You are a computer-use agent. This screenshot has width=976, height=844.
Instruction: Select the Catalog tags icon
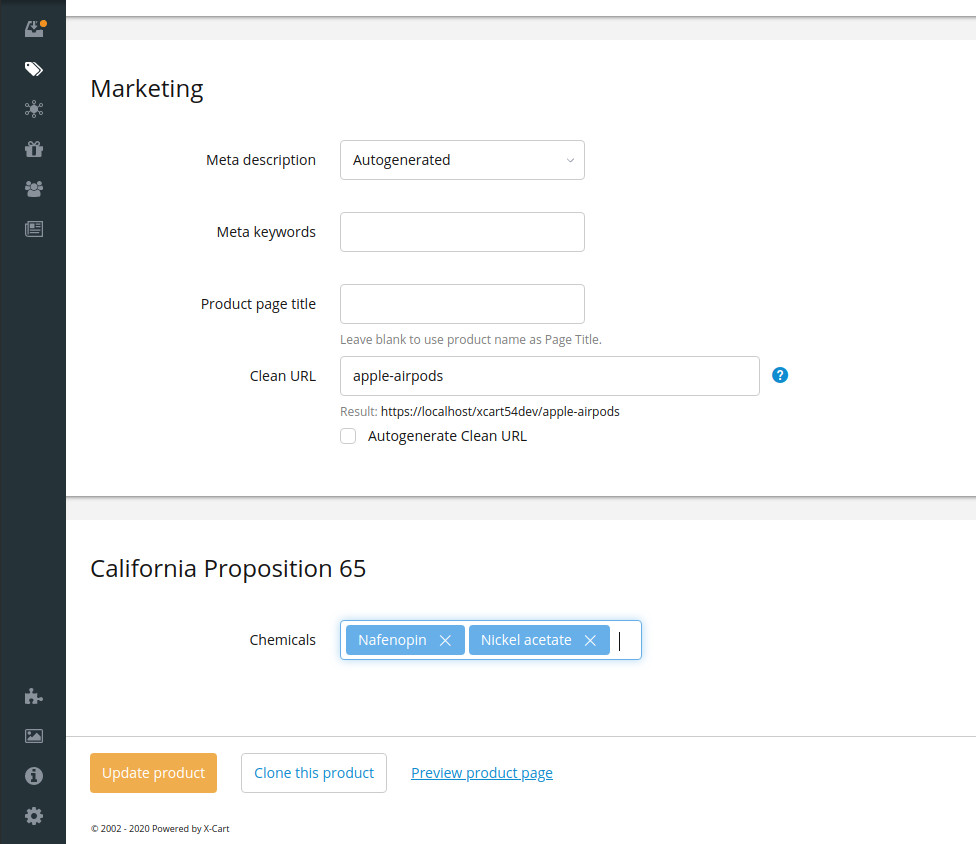34,69
